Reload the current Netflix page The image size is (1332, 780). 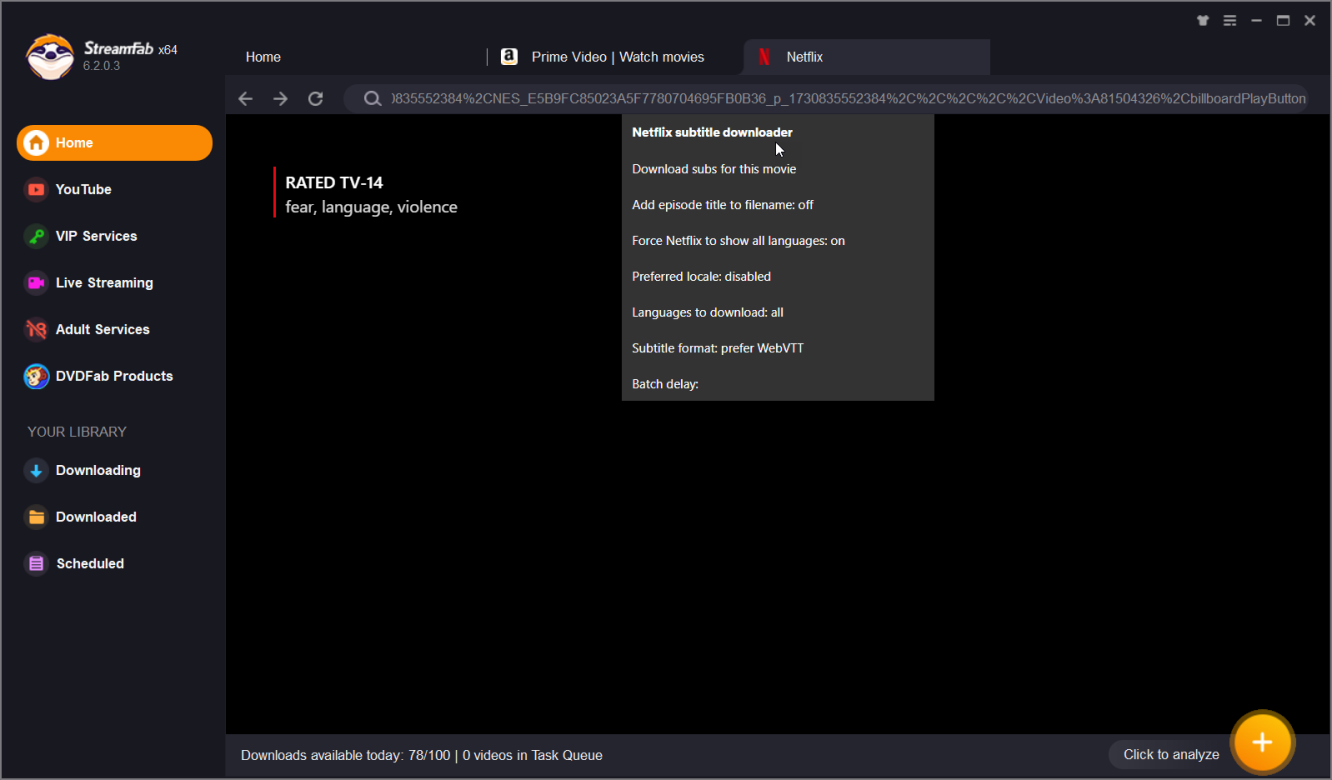315,98
